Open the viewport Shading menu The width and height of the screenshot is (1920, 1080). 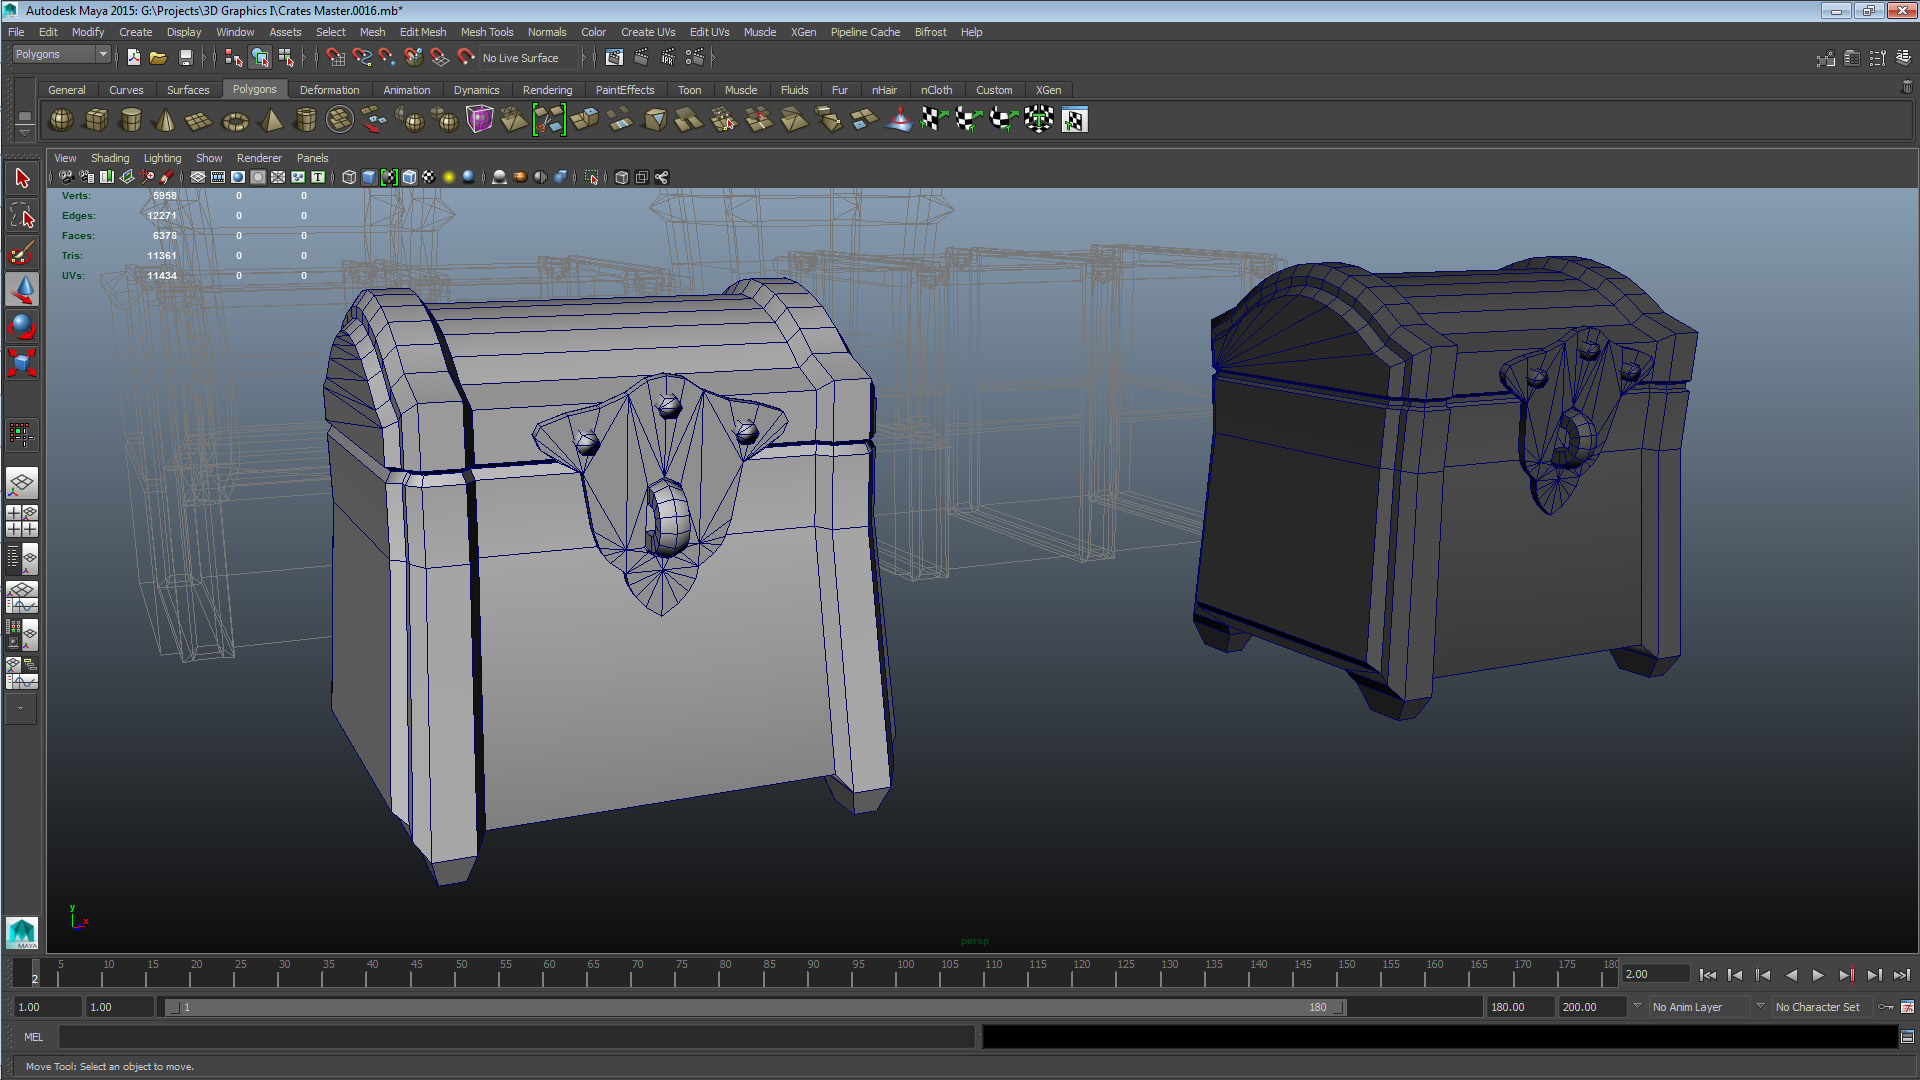109,158
